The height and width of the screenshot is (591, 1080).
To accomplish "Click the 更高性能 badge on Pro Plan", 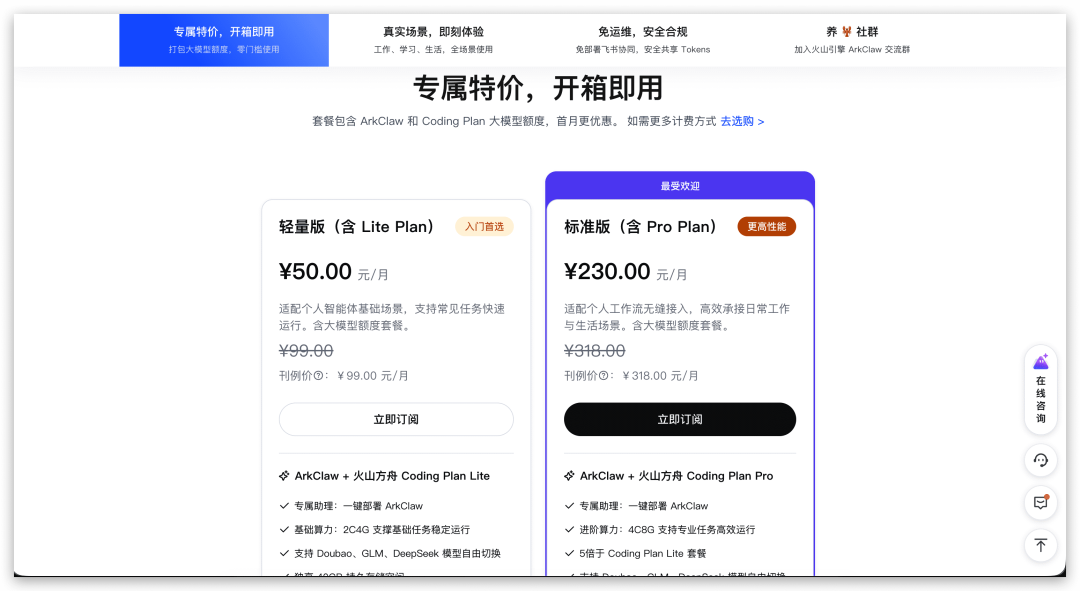I will coord(766,227).
